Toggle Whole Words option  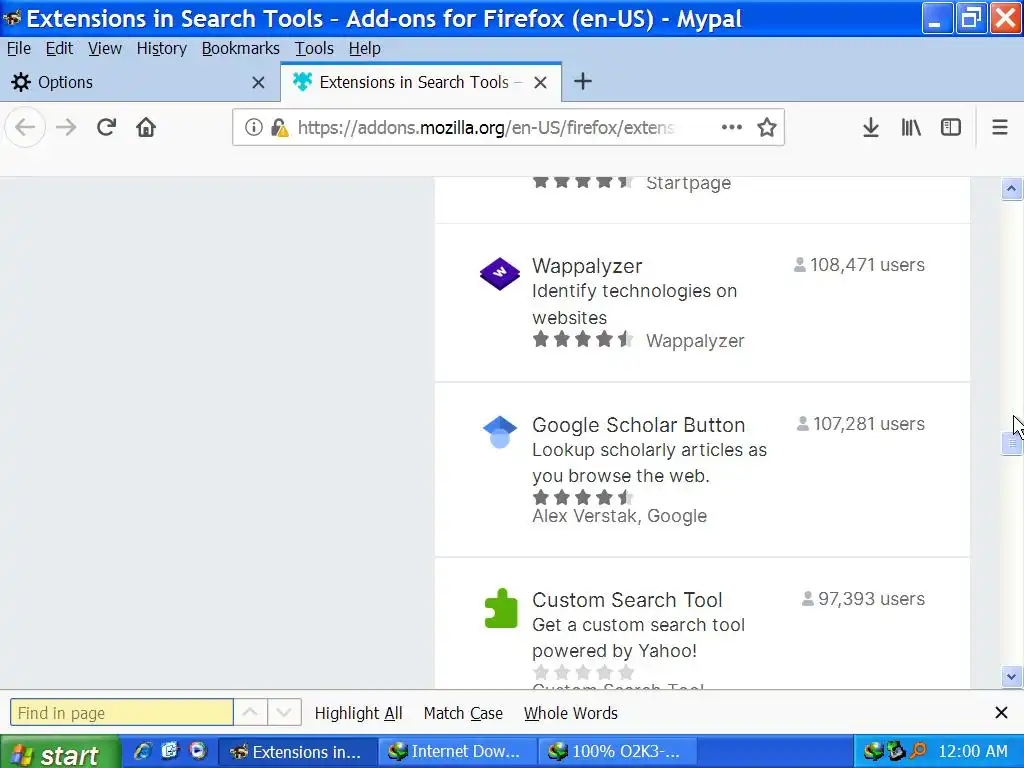(x=571, y=713)
